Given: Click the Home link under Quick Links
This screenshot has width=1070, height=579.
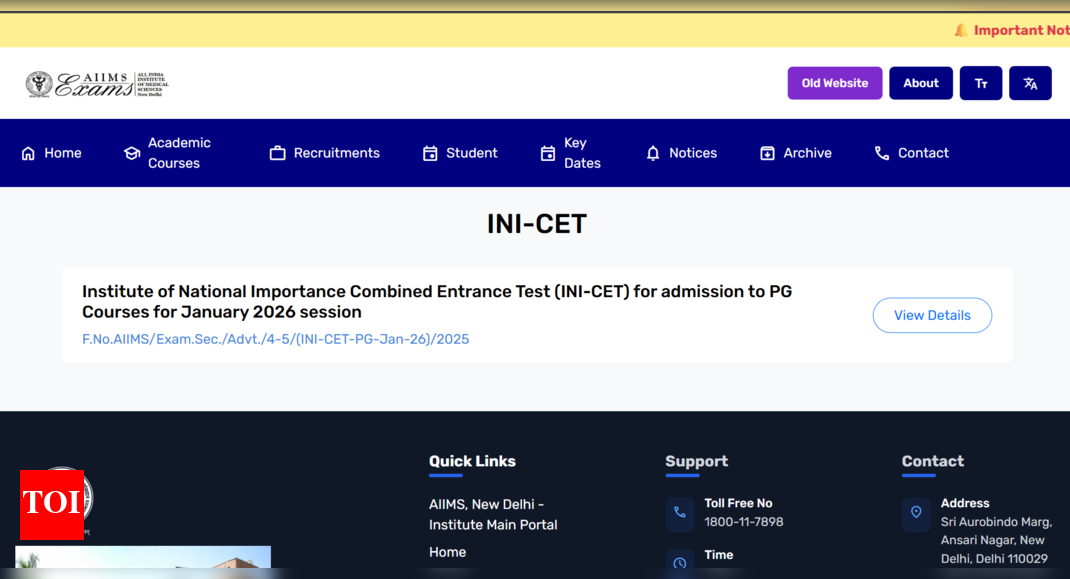Looking at the screenshot, I should 447,552.
